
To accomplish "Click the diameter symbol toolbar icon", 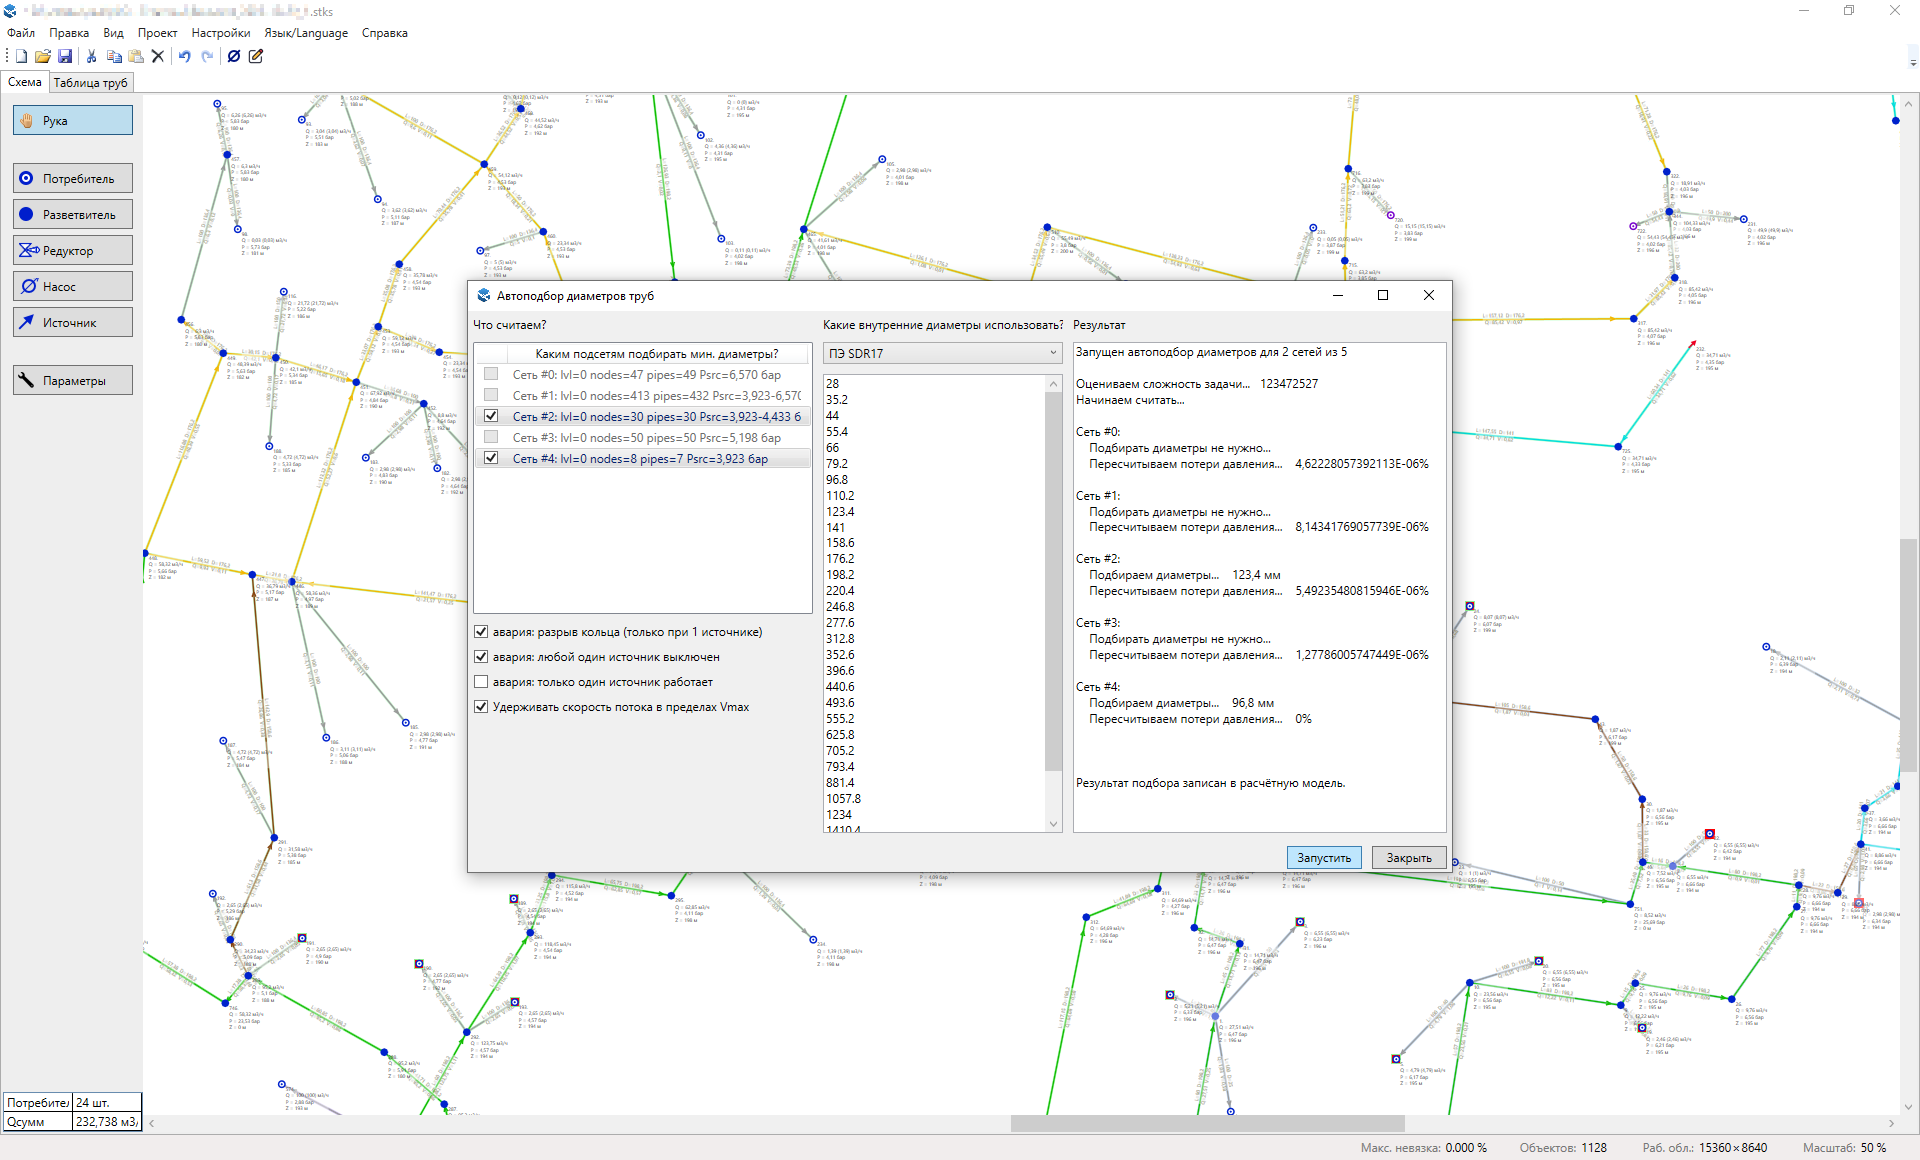I will [x=234, y=56].
